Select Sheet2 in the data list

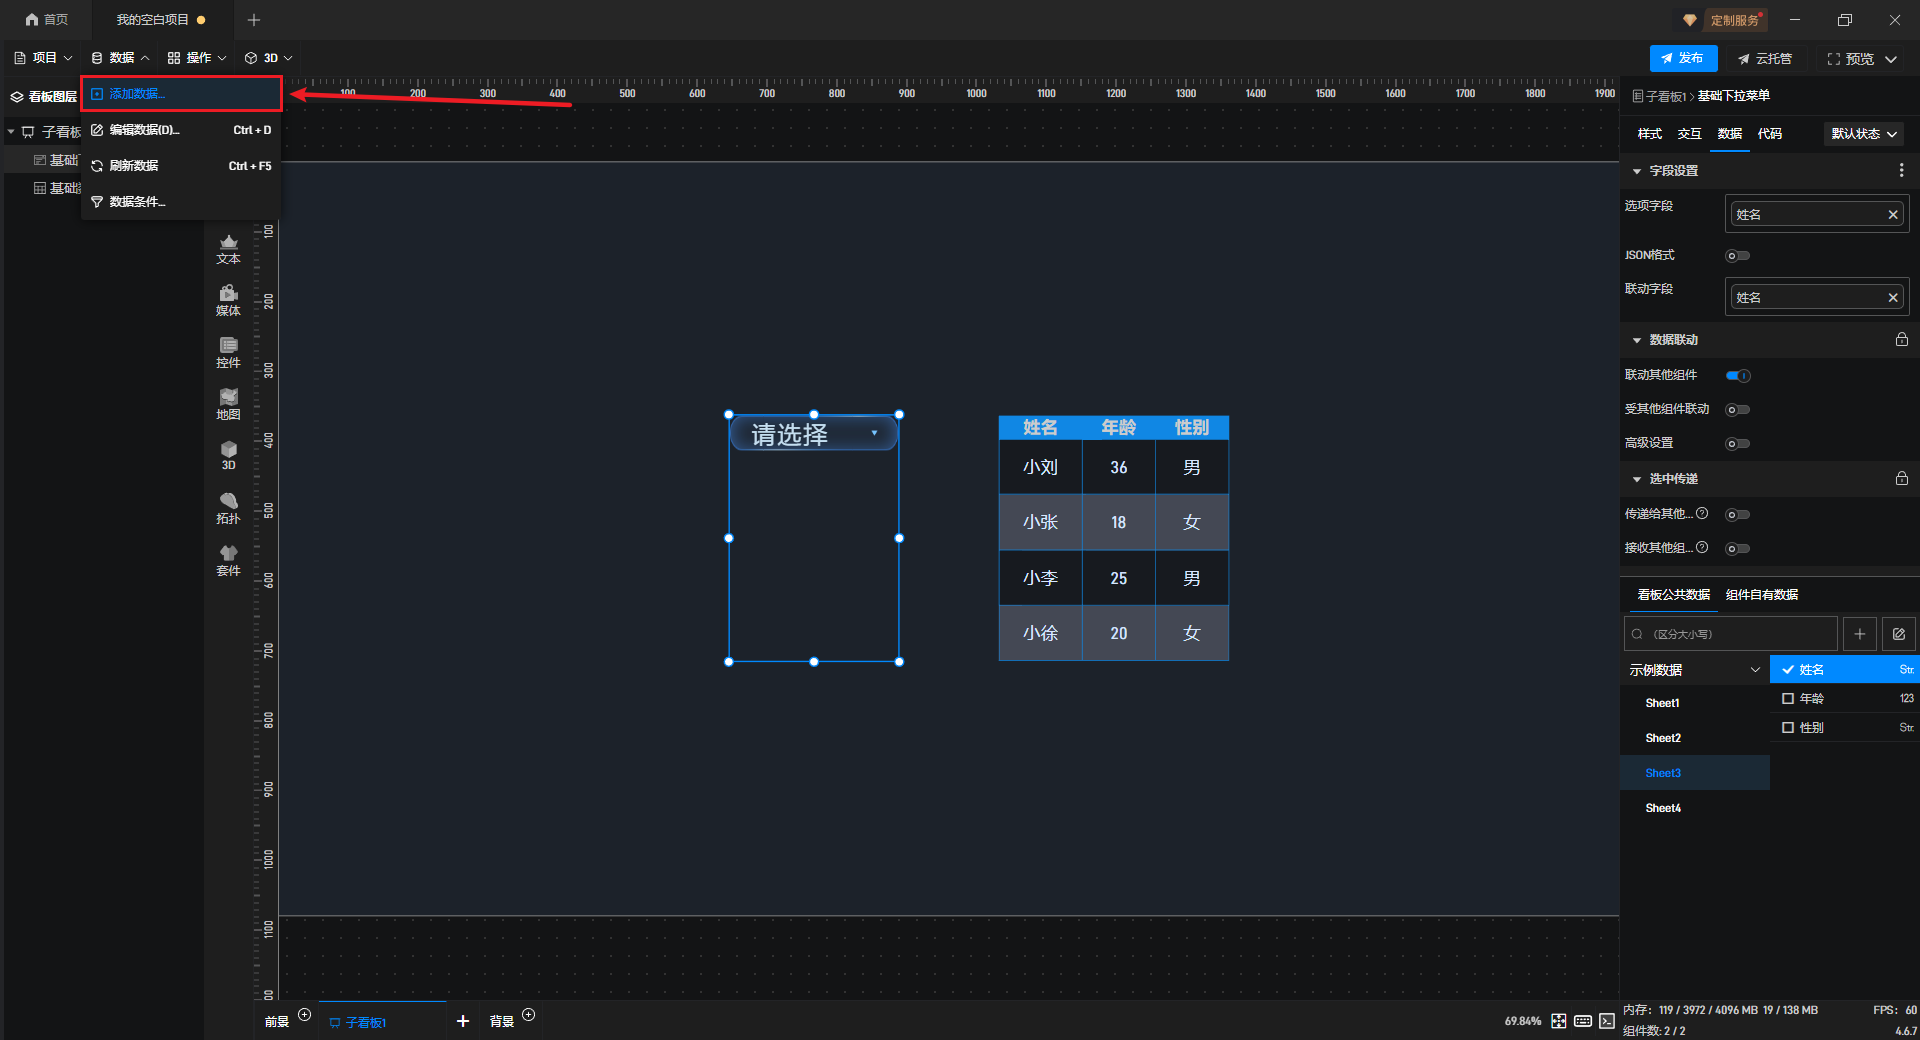(1663, 738)
